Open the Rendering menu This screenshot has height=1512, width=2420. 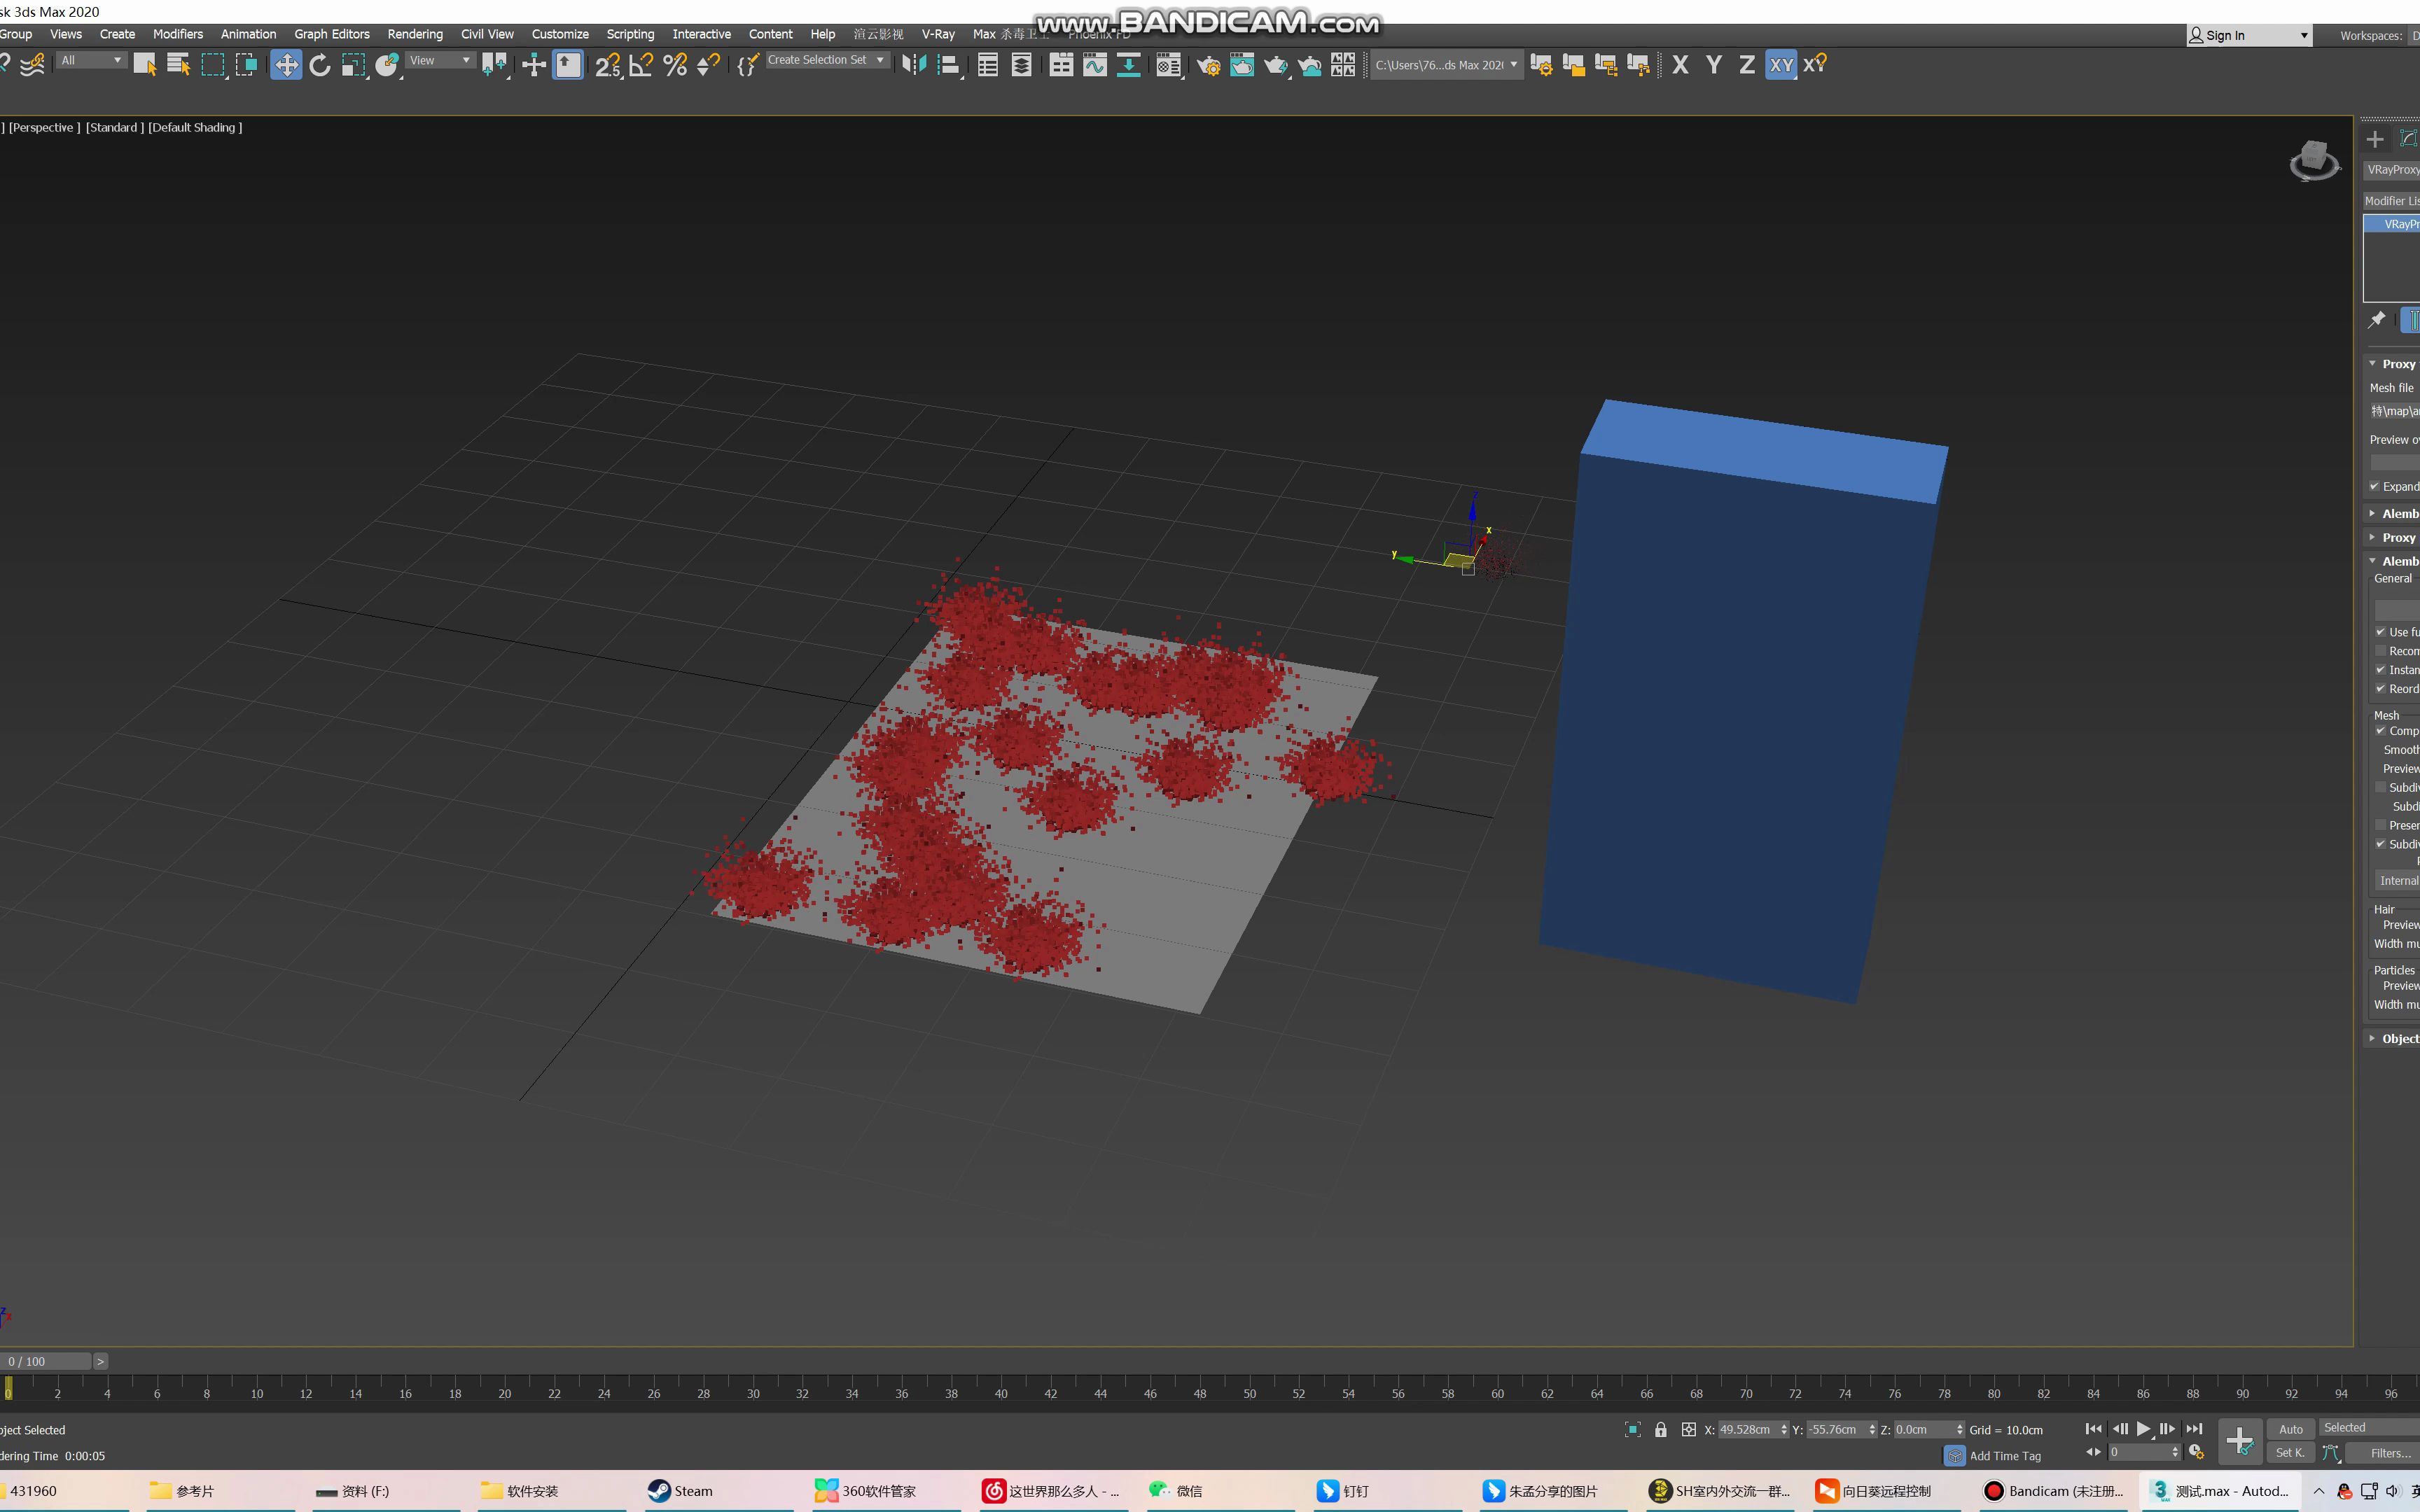[x=415, y=34]
